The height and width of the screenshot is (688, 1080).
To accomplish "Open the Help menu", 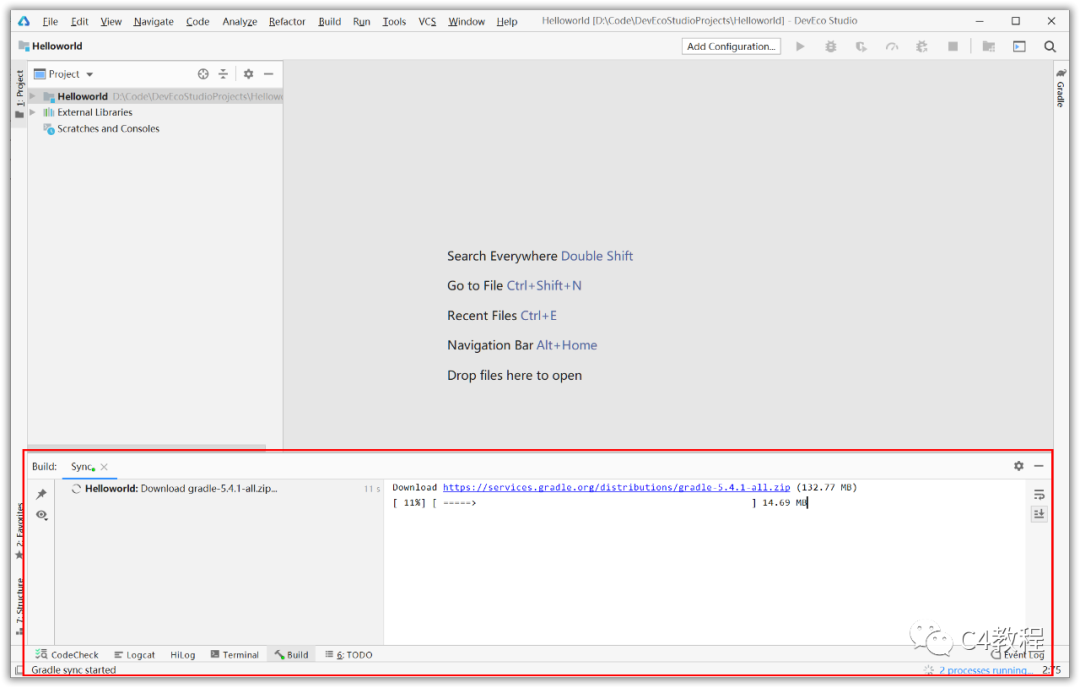I will tap(507, 21).
